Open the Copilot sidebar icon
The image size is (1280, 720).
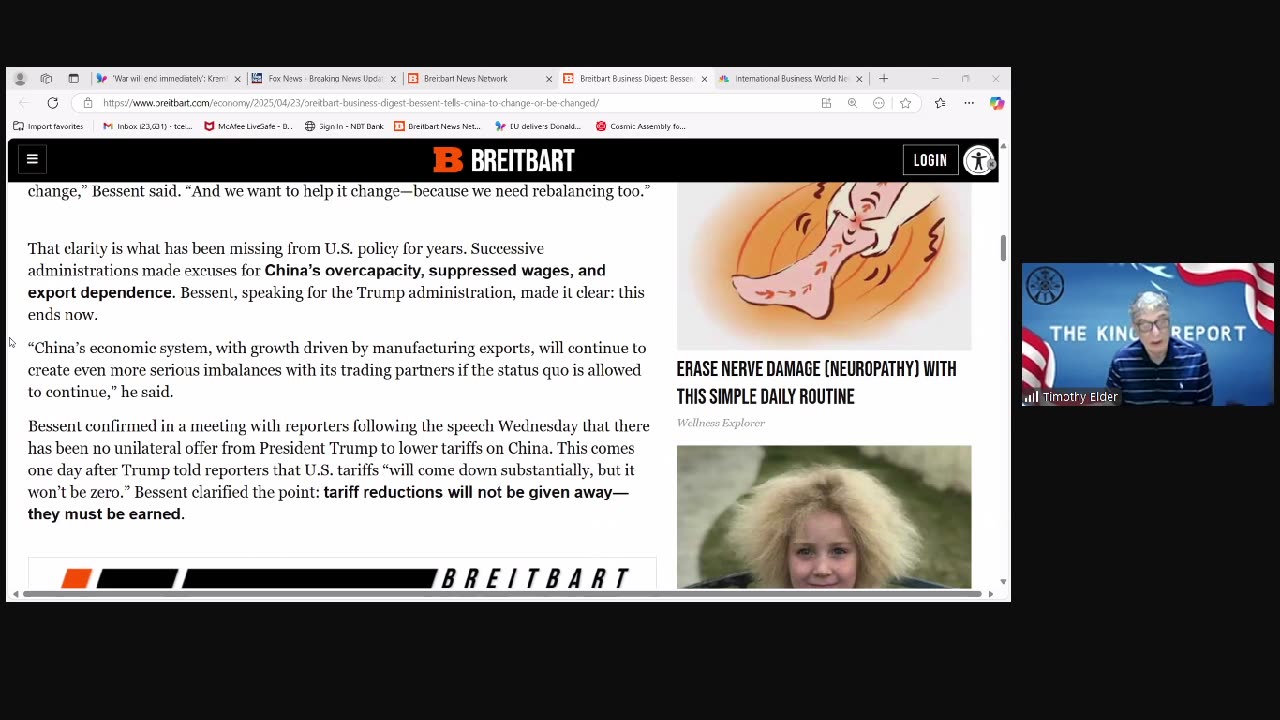[997, 103]
